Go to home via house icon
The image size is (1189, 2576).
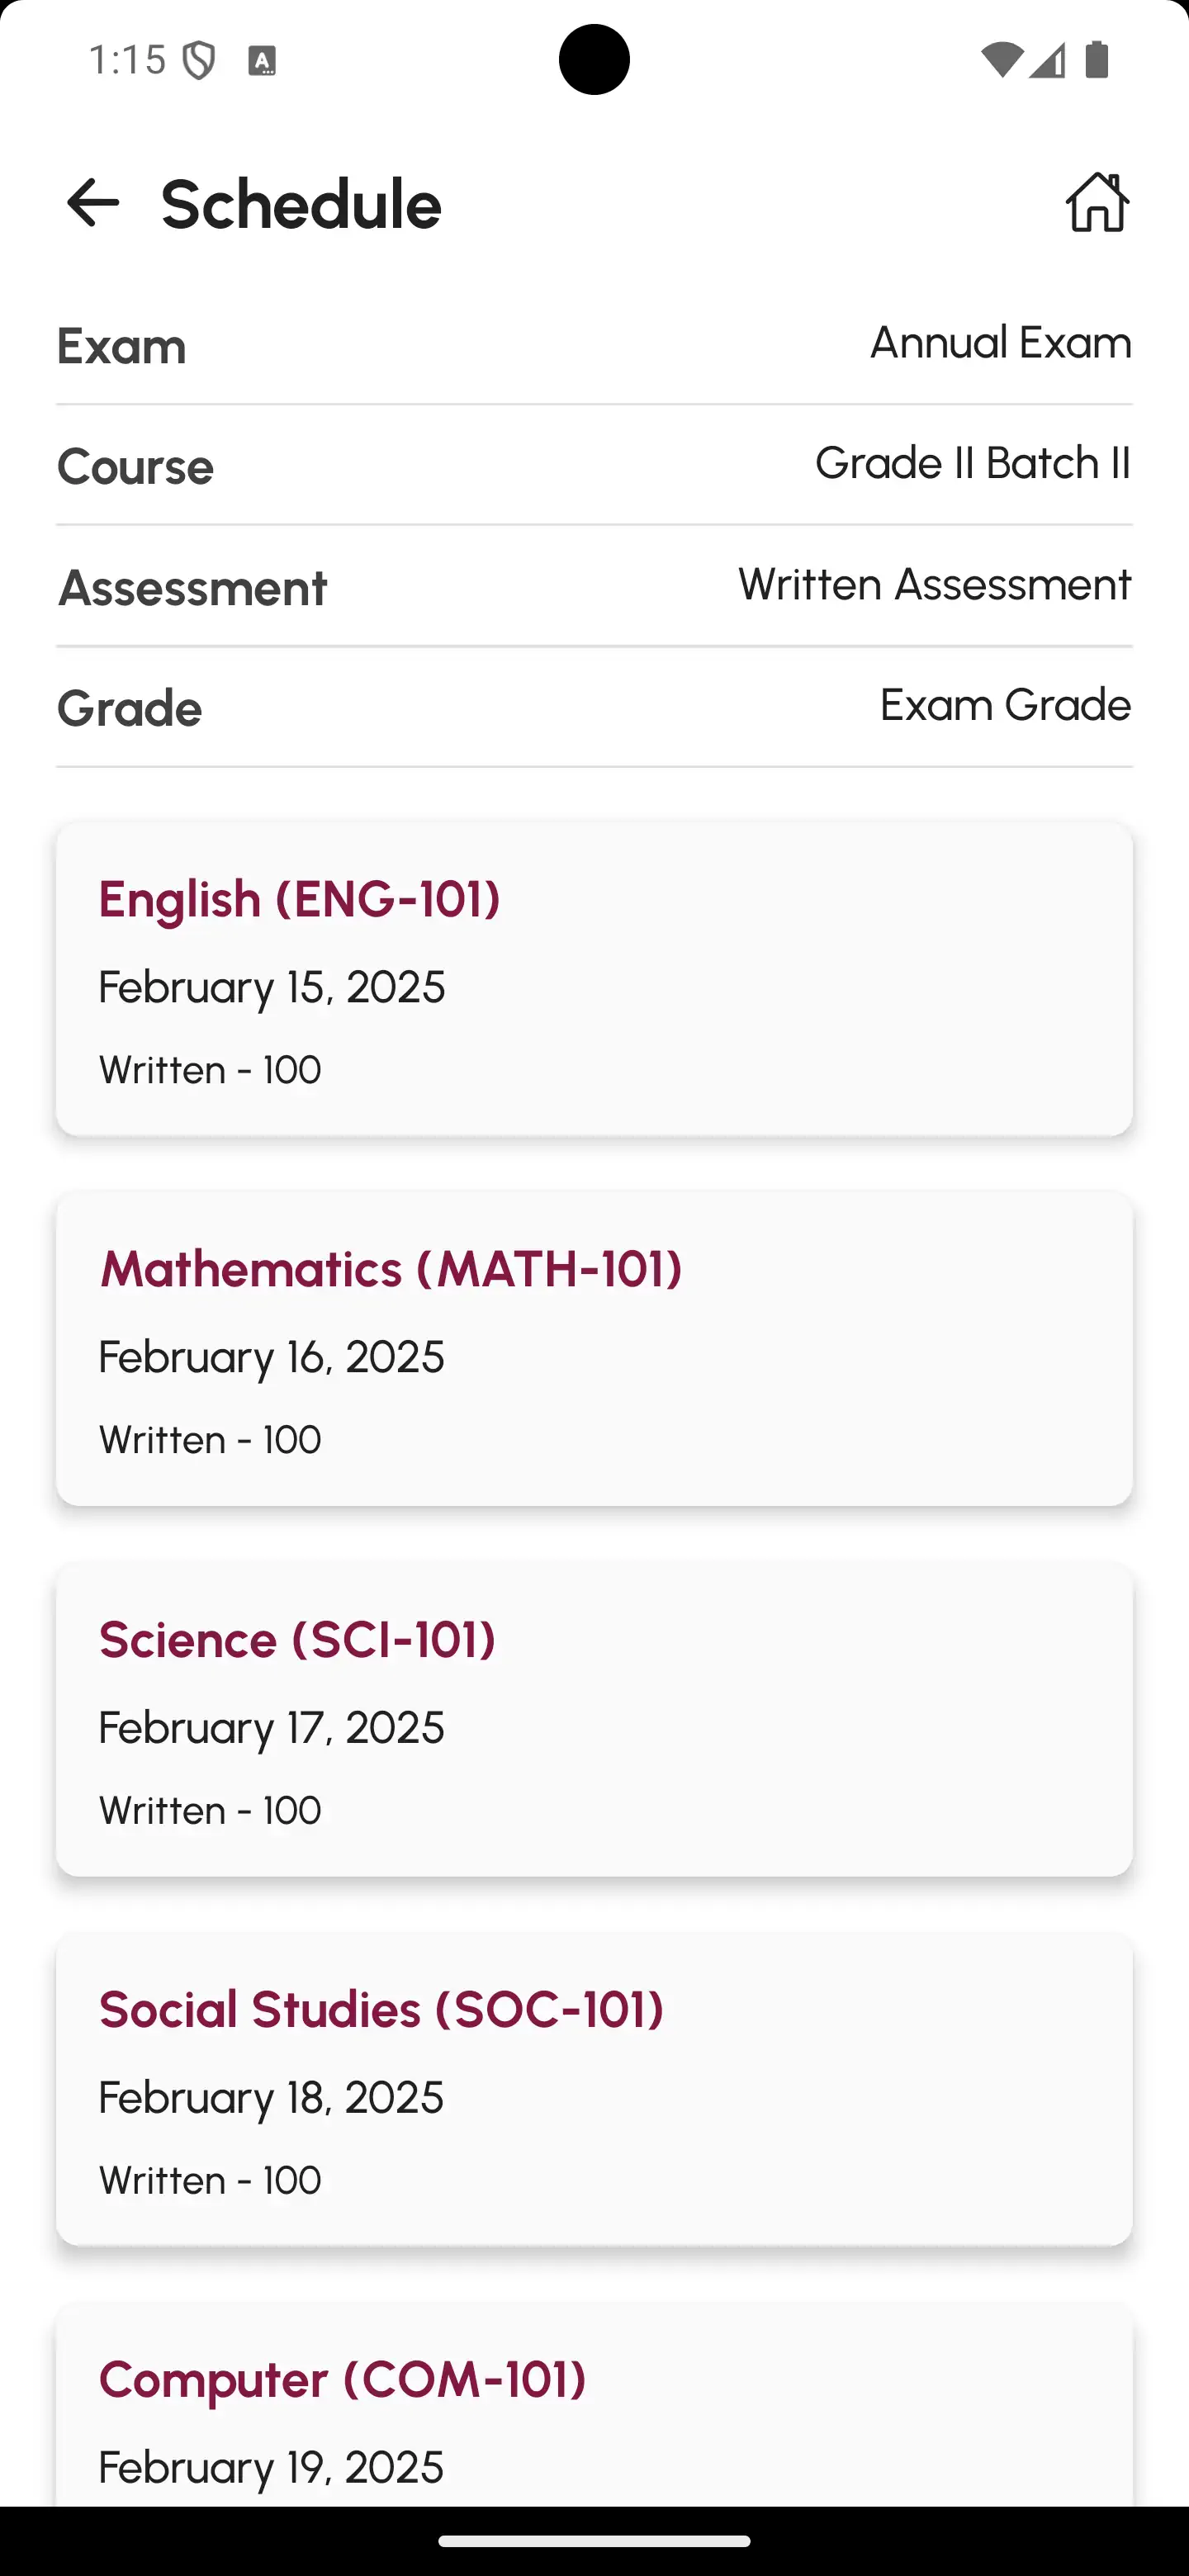tap(1097, 203)
